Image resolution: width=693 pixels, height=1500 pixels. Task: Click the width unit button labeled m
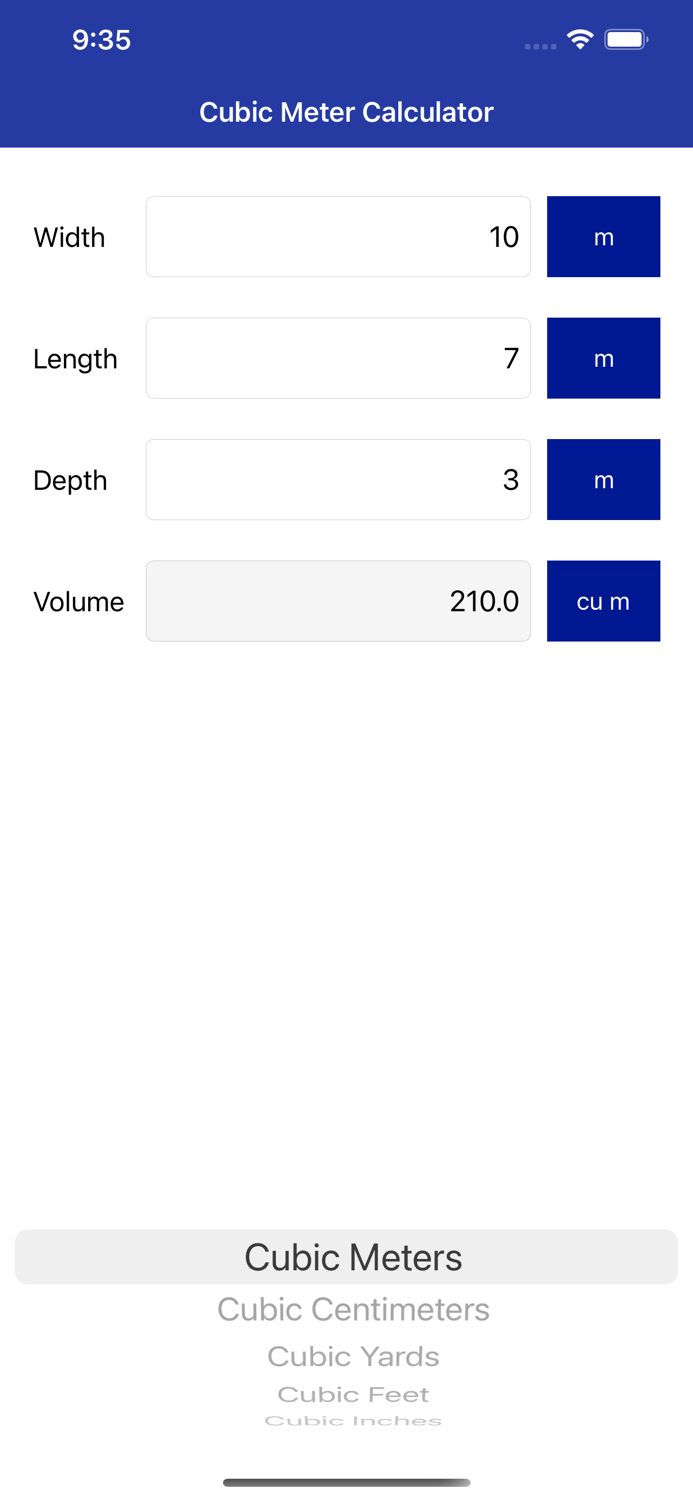point(604,236)
